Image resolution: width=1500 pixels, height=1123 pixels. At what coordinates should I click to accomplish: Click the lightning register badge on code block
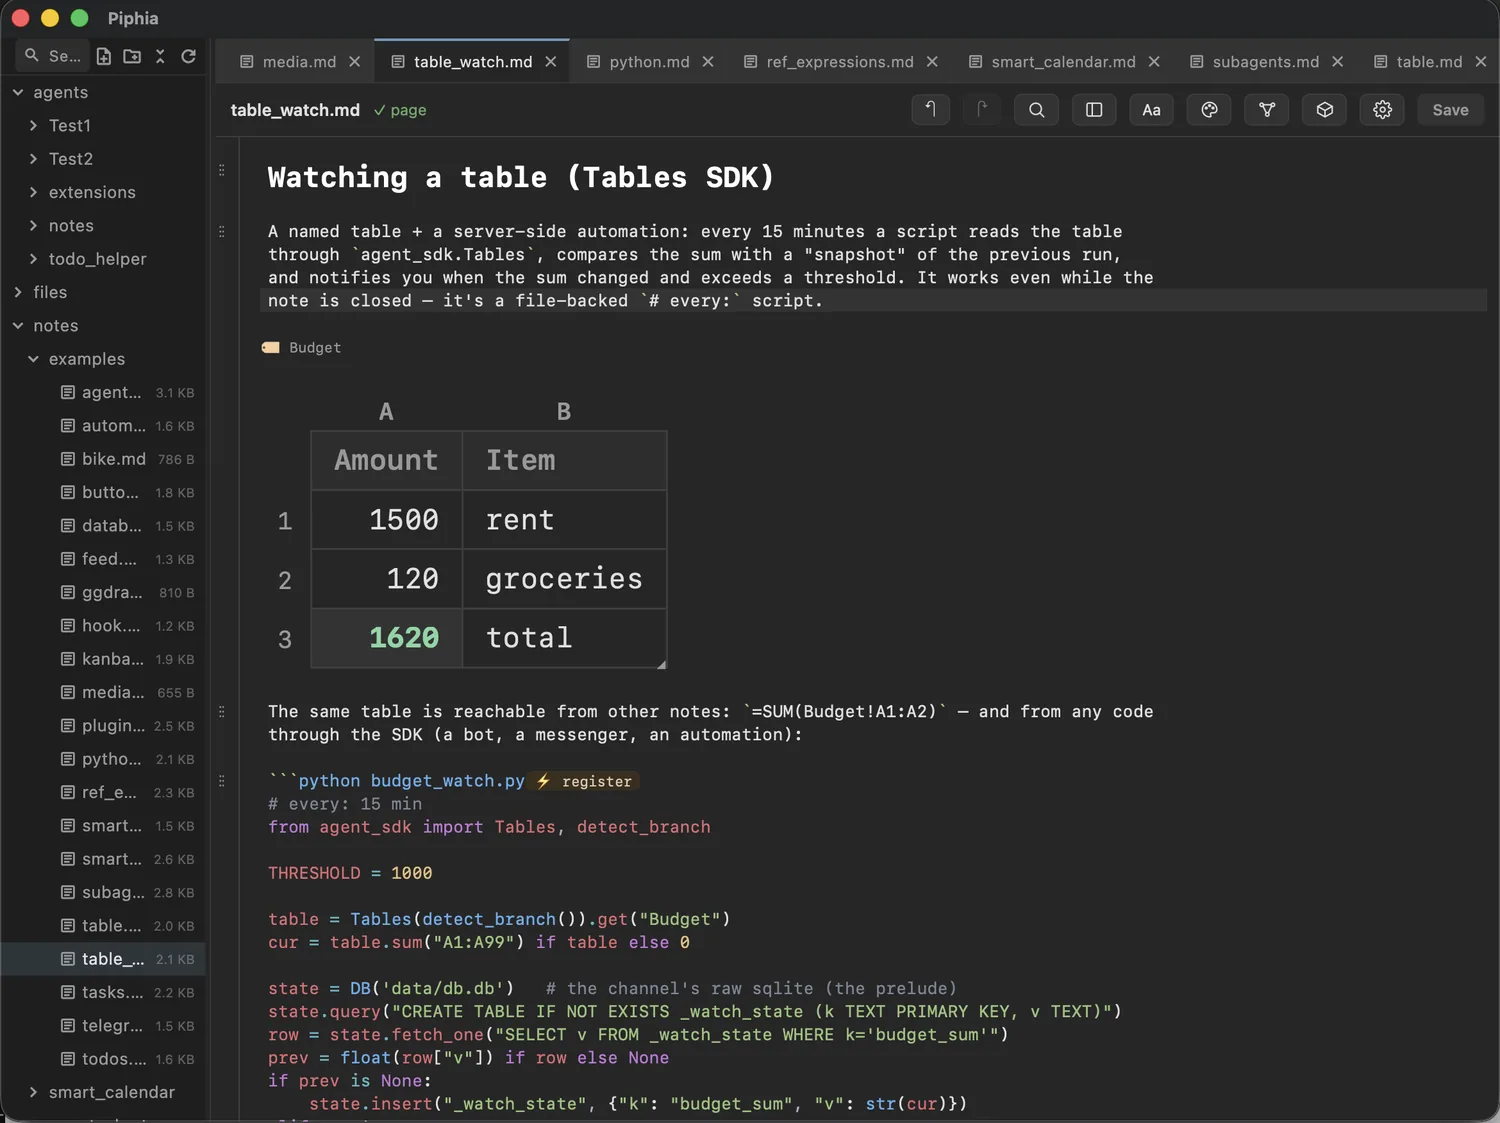(585, 781)
